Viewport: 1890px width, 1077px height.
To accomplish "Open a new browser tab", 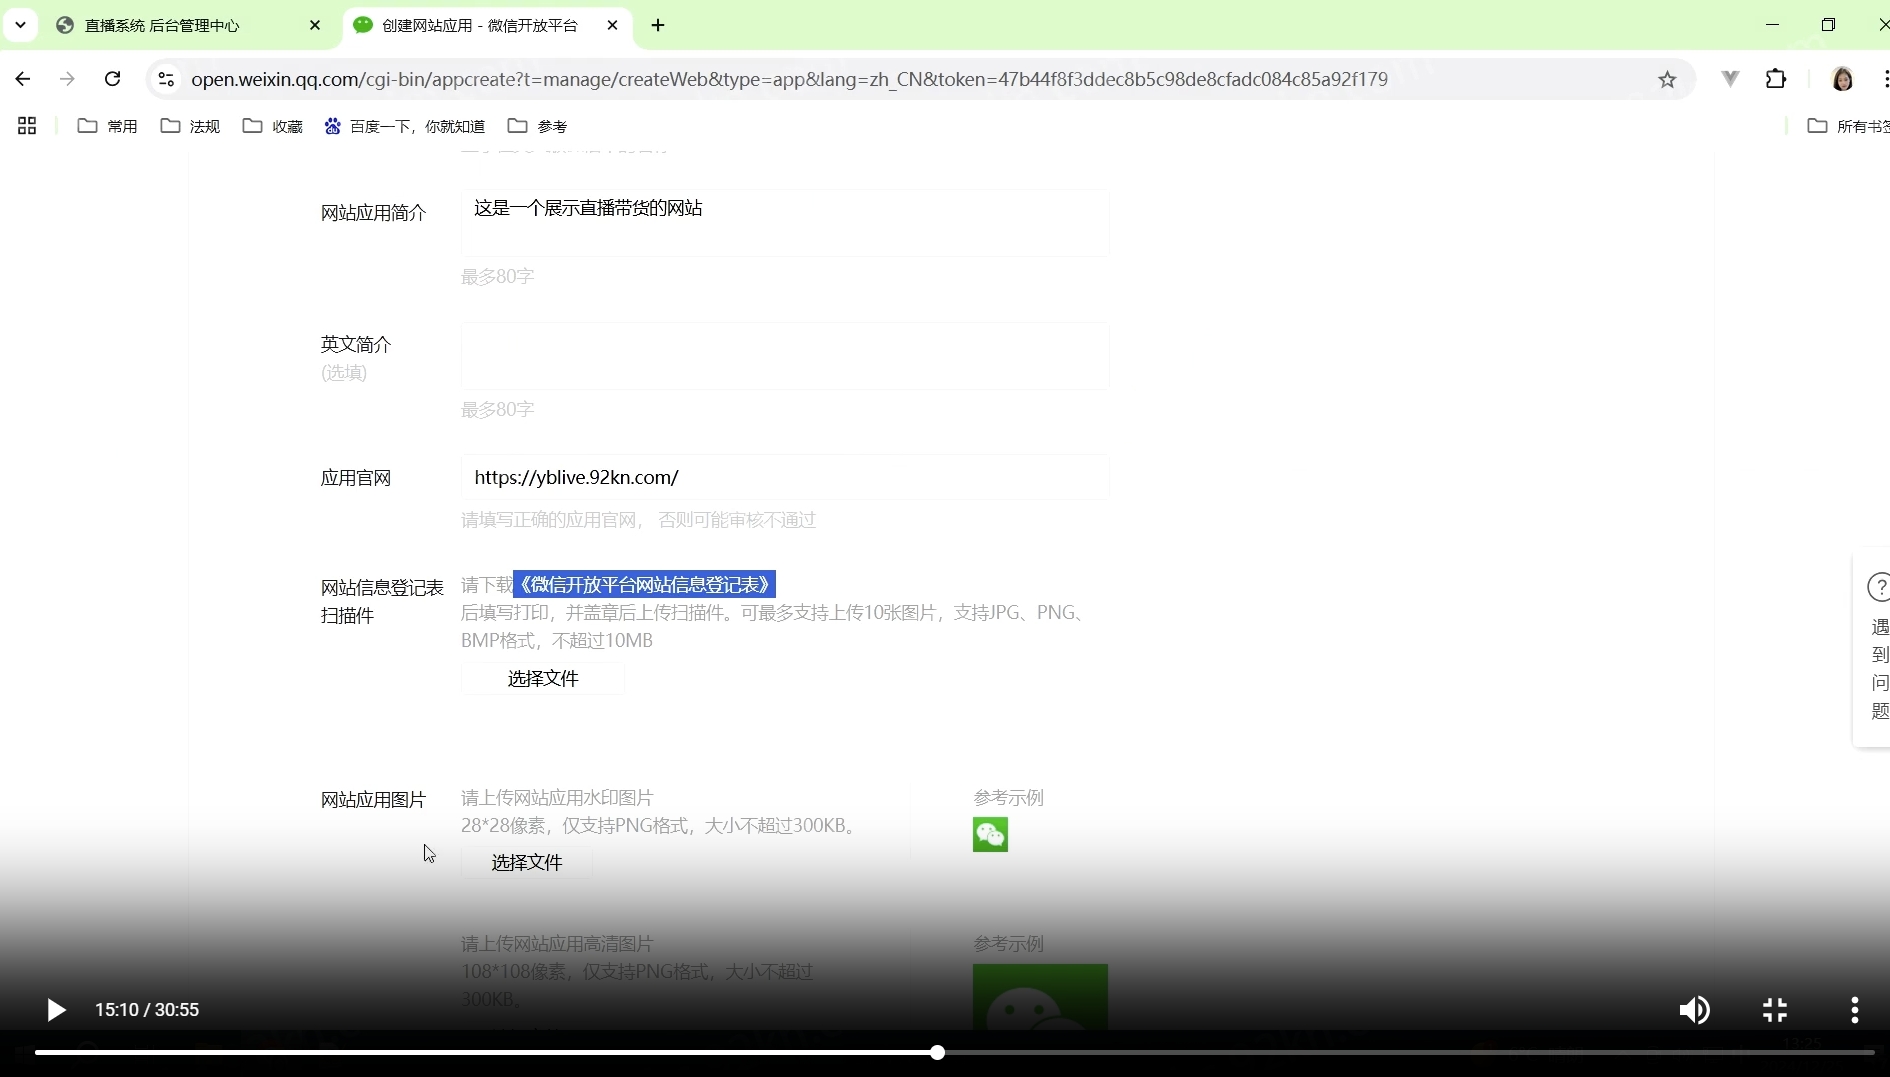I will [658, 25].
